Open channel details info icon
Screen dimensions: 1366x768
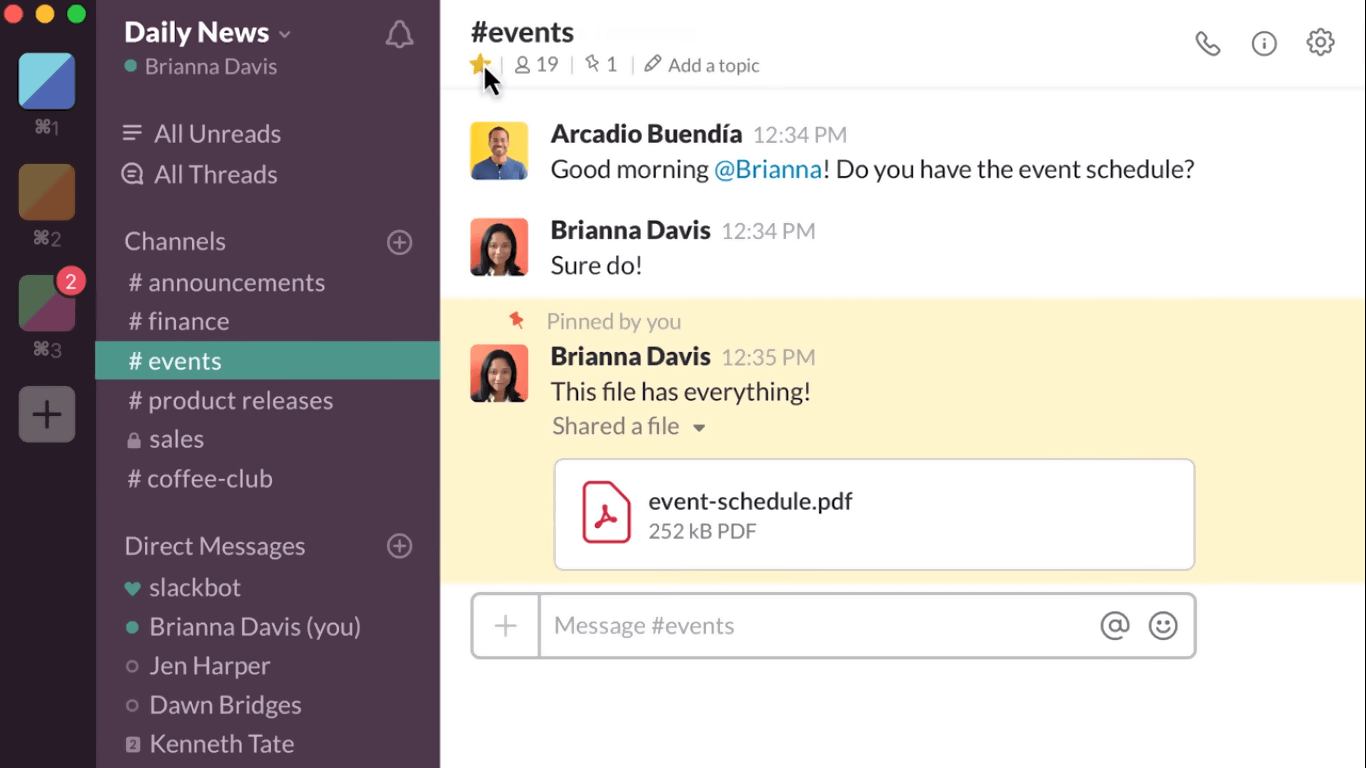(1264, 43)
